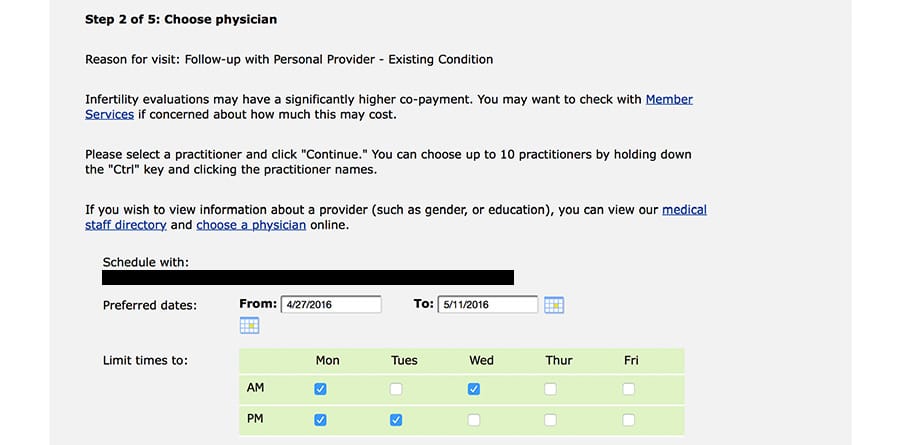Click the To date input field
This screenshot has height=445, width=900.
tap(487, 304)
